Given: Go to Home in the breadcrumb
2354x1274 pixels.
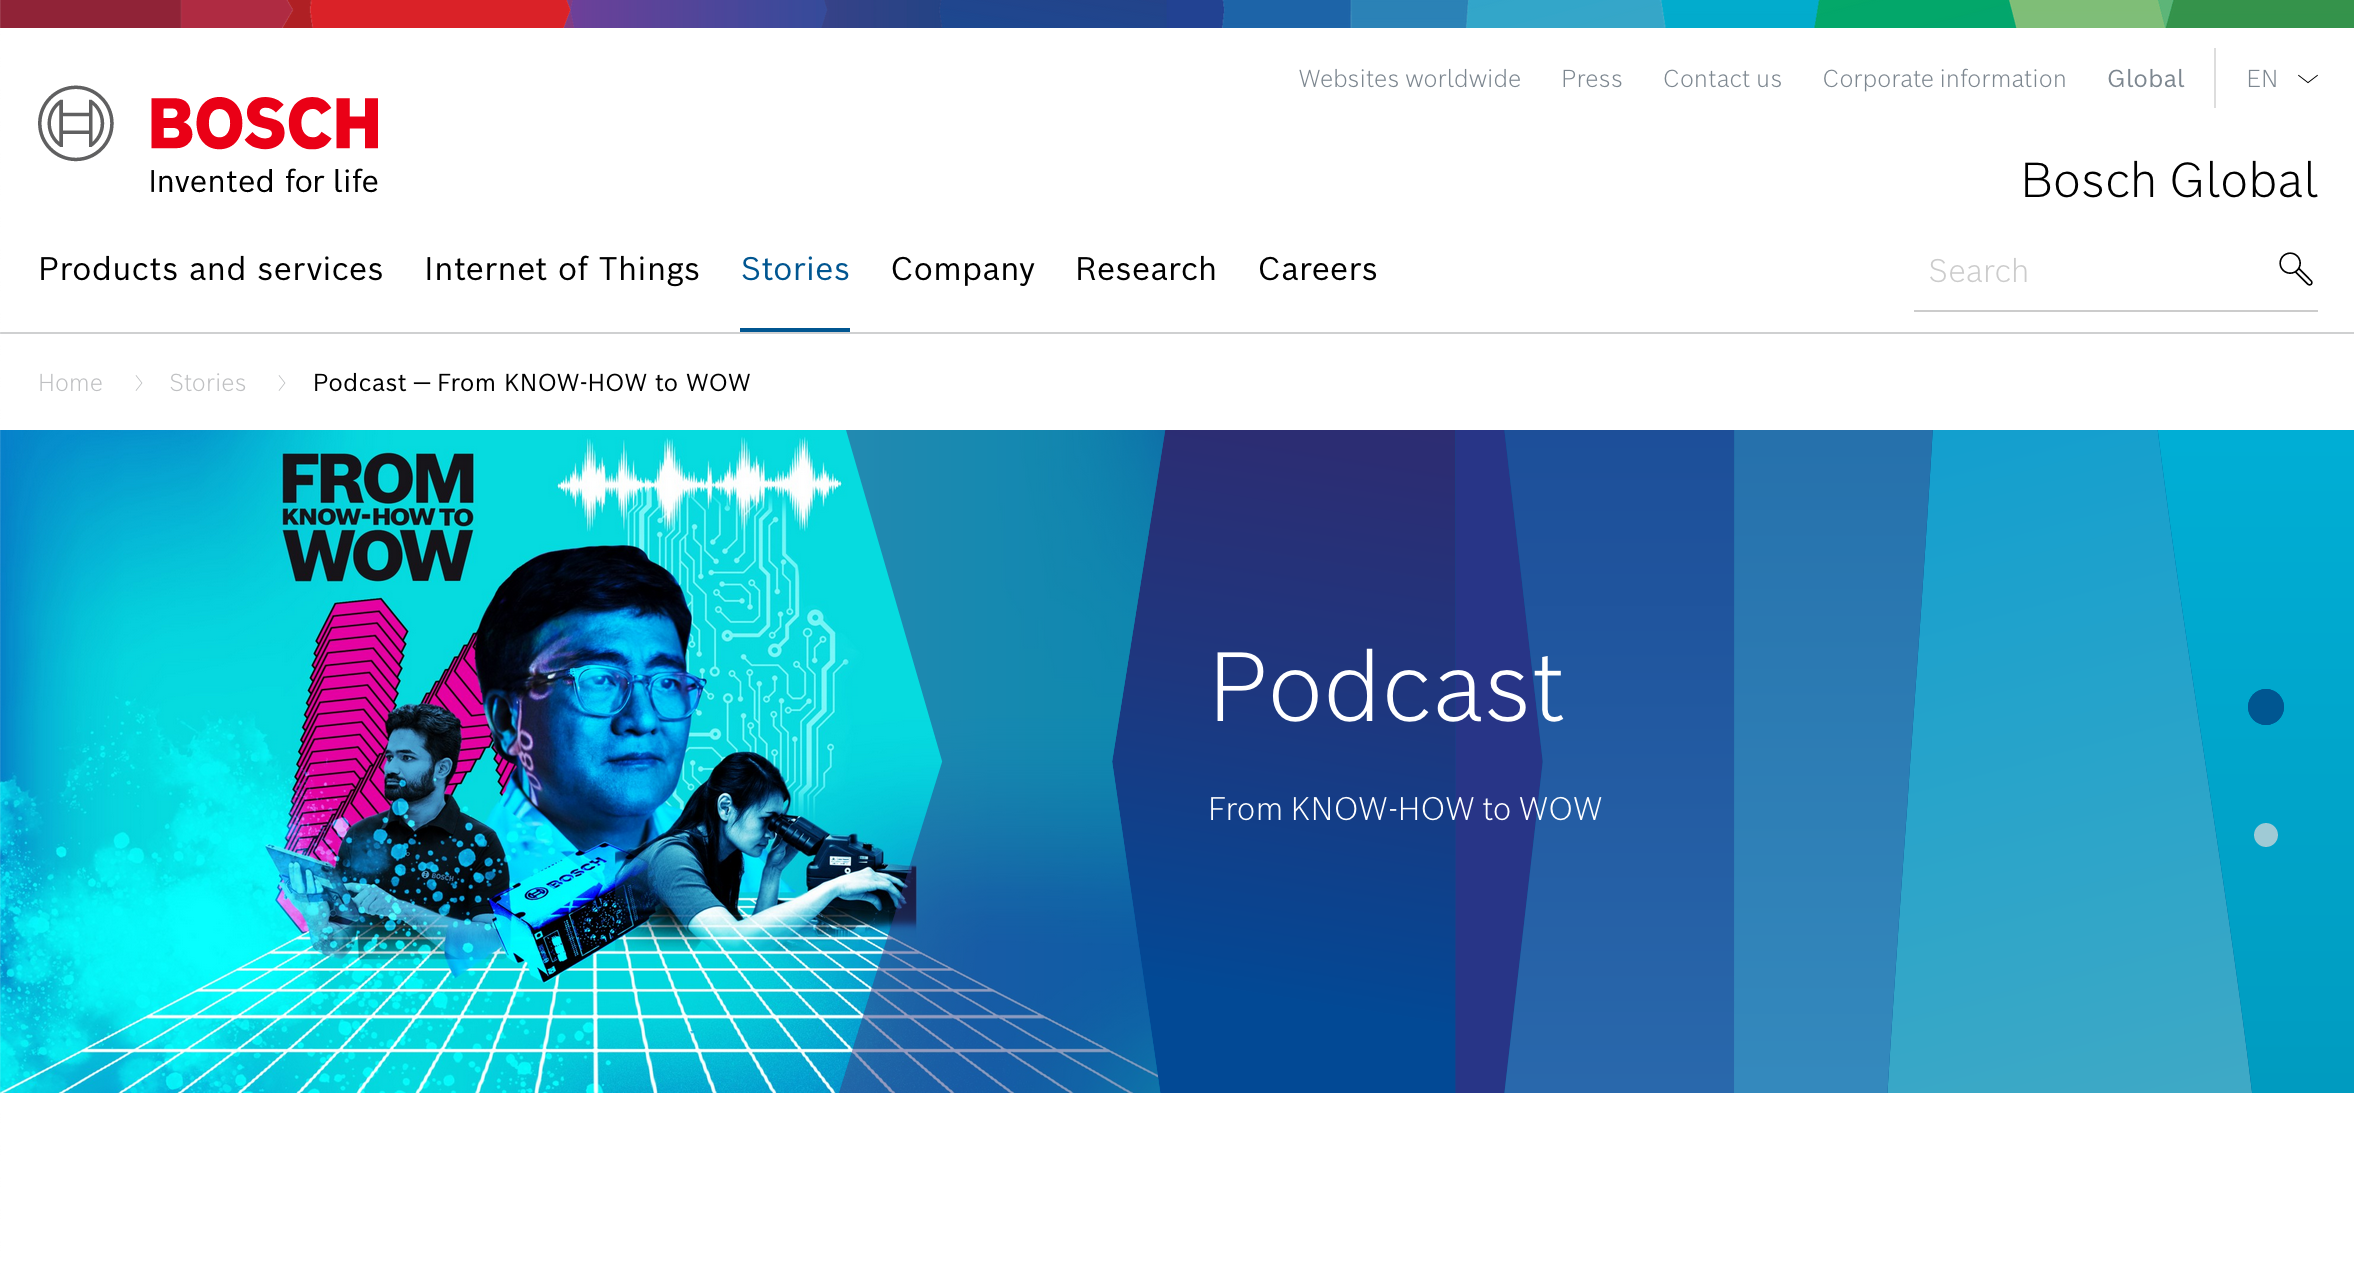Looking at the screenshot, I should pos(70,383).
